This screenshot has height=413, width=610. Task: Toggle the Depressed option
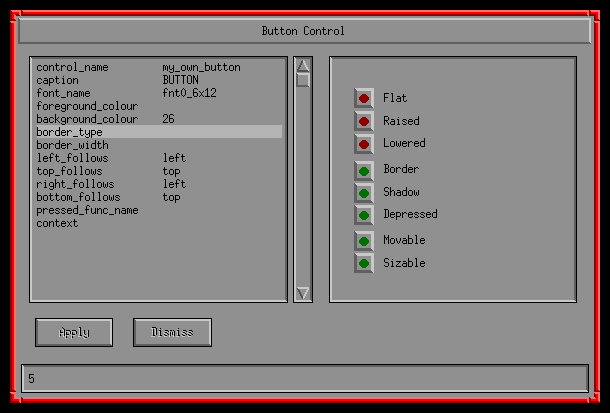point(364,215)
